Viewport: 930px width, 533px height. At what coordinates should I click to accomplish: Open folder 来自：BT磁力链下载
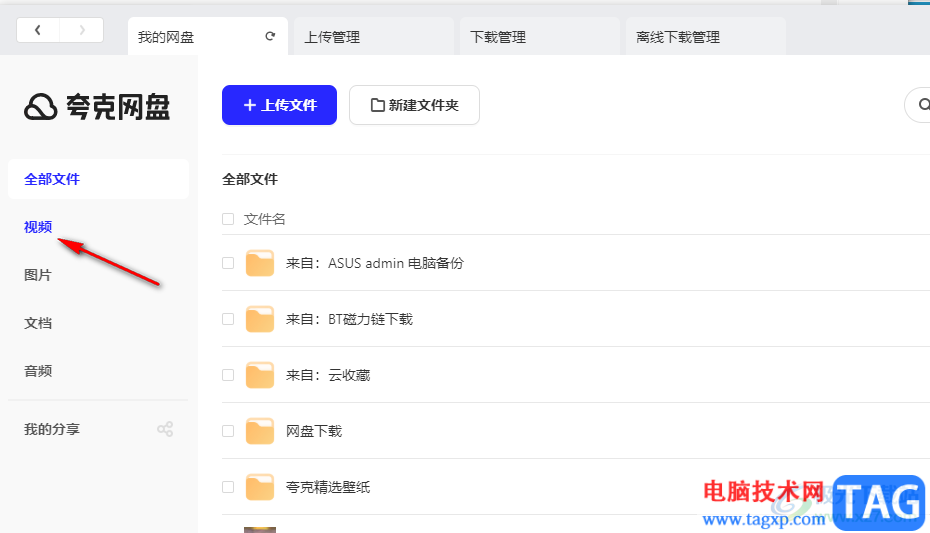(349, 319)
